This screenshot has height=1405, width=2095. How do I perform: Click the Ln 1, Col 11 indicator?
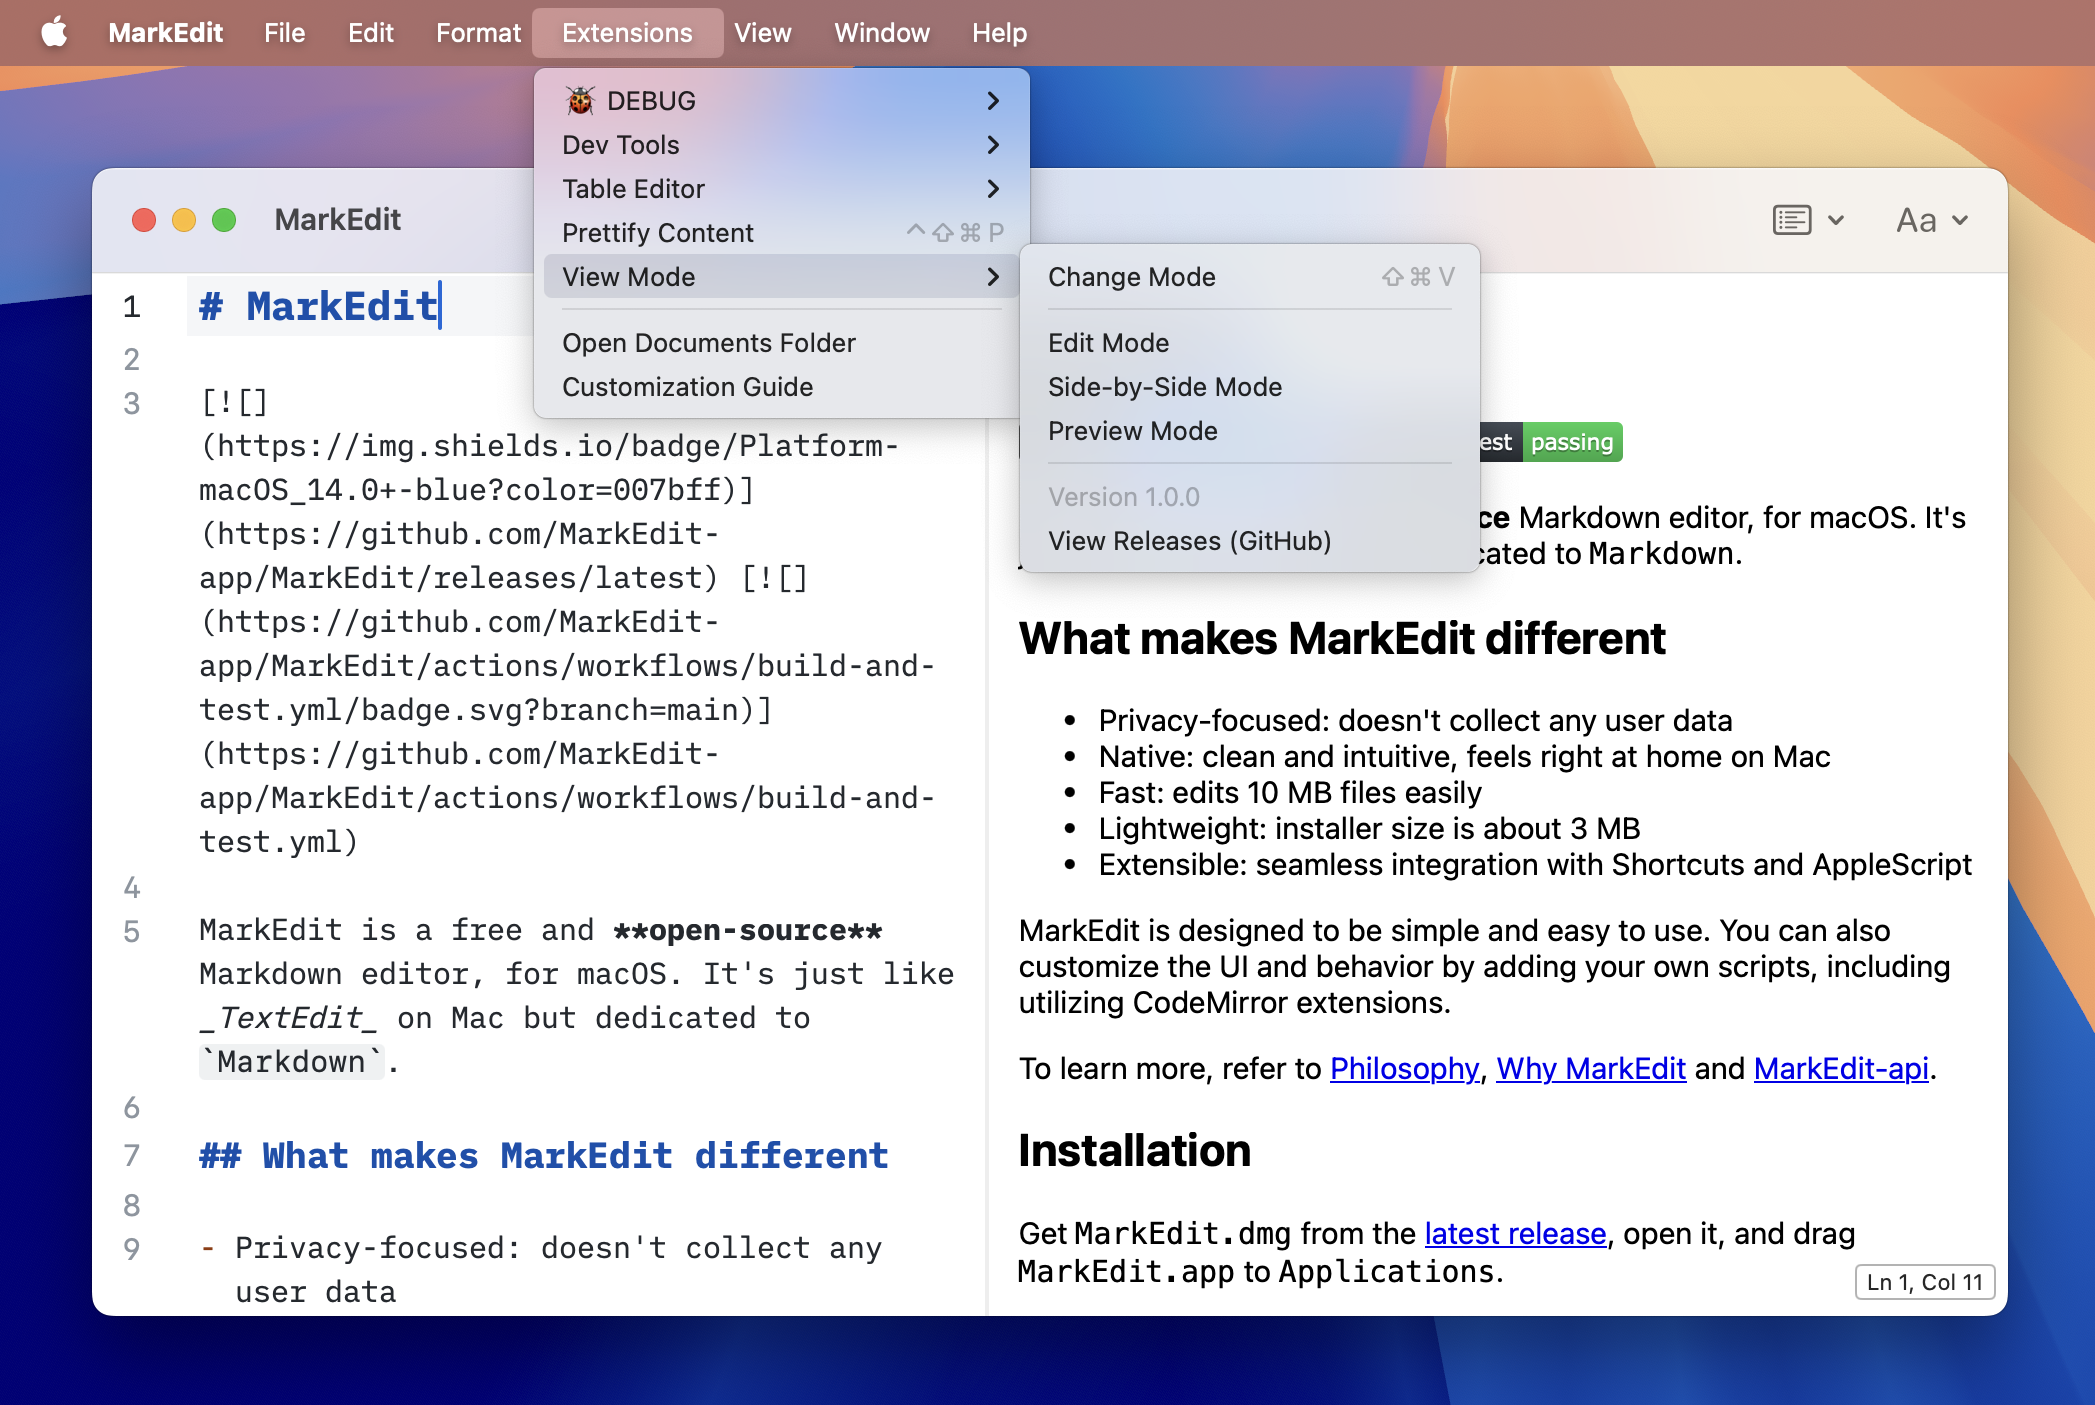click(1924, 1282)
